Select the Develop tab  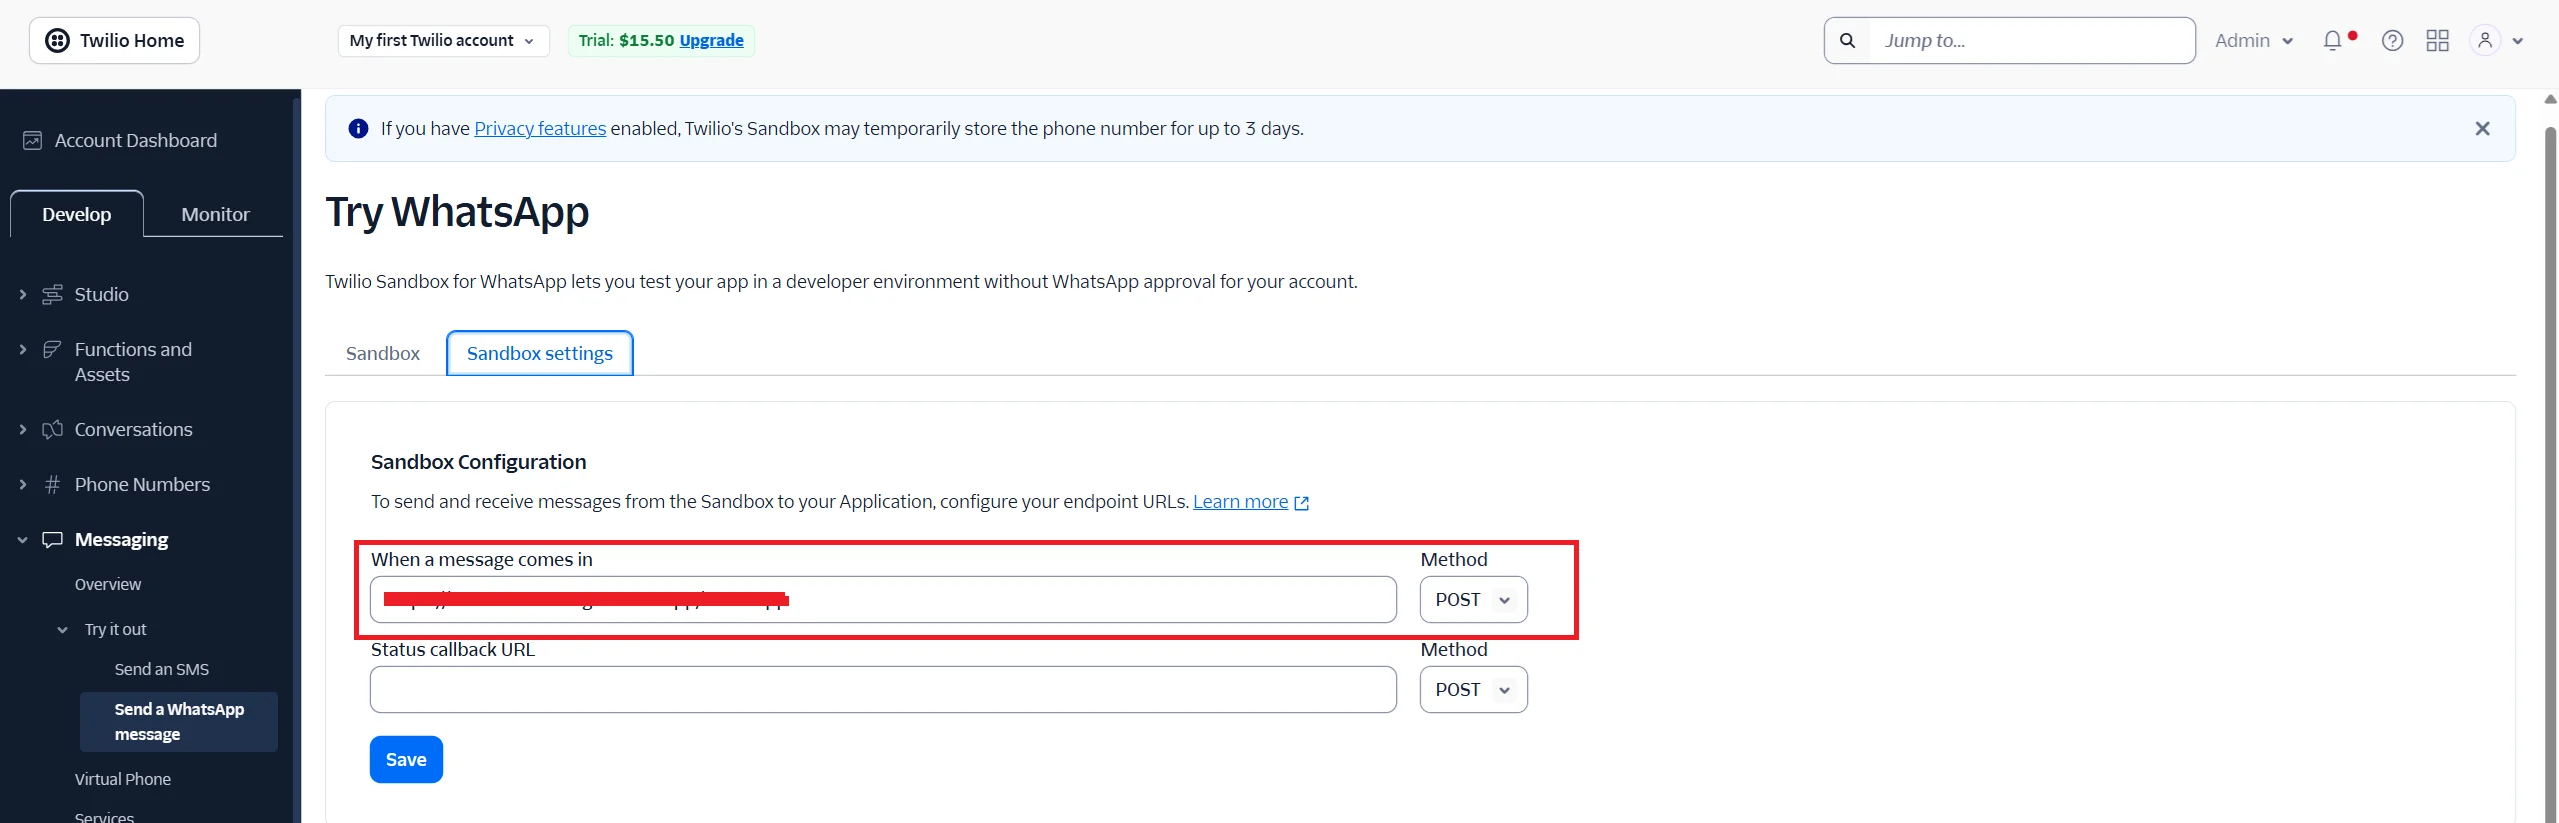(x=77, y=214)
